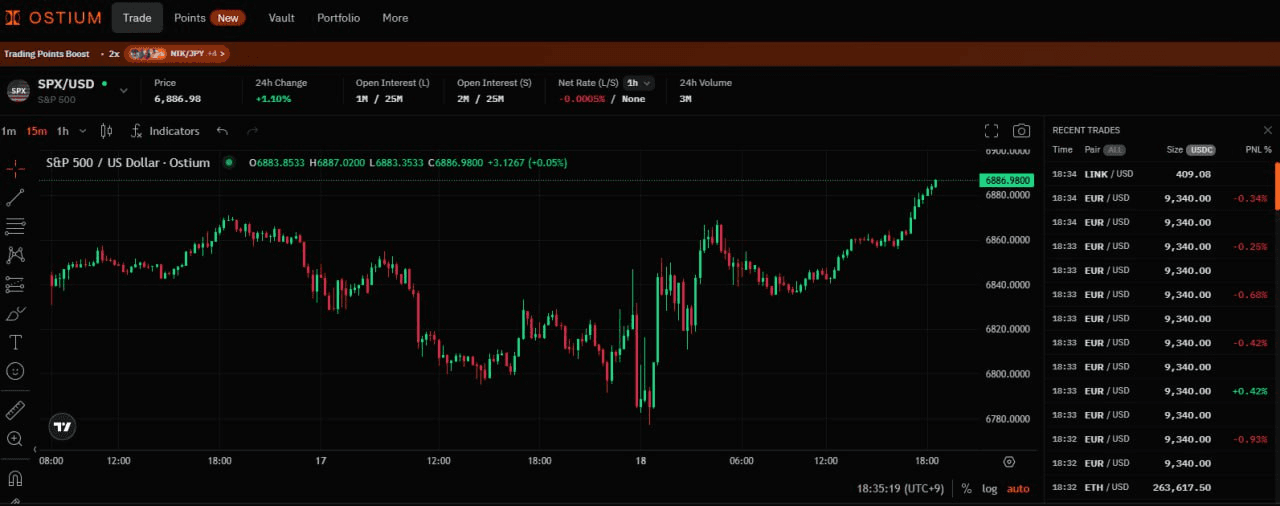1280x506 pixels.
Task: Undo the last chart action
Action: click(222, 131)
